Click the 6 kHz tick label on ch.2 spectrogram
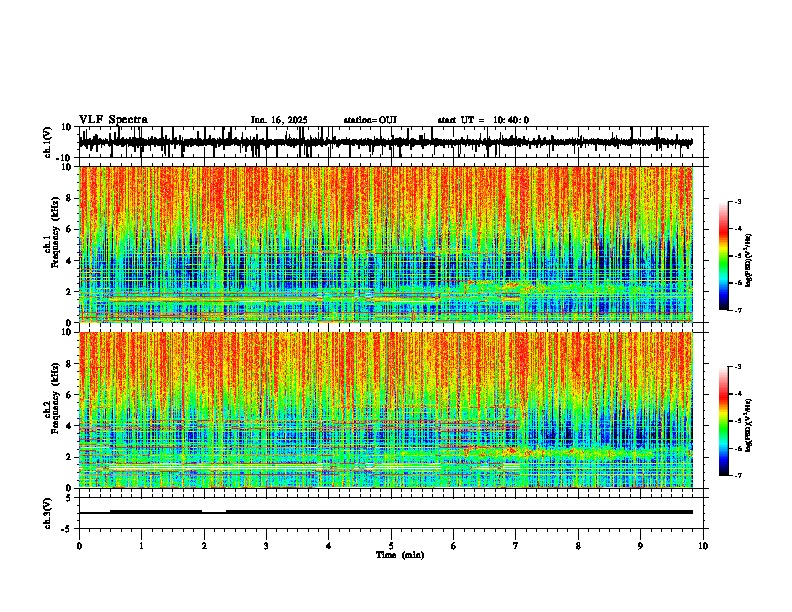Screen dimensions: 792x612 point(69,394)
